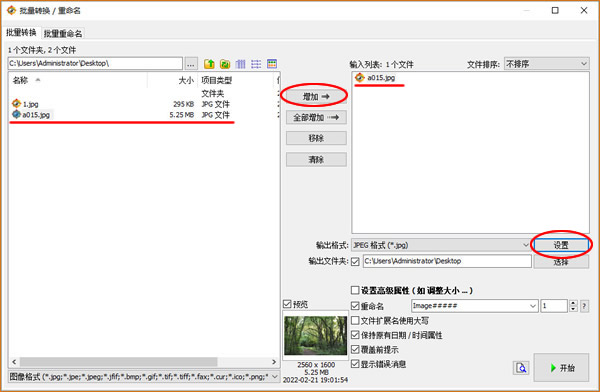Click the Clear button
Screen dimensions: 600x392
pos(316,159)
